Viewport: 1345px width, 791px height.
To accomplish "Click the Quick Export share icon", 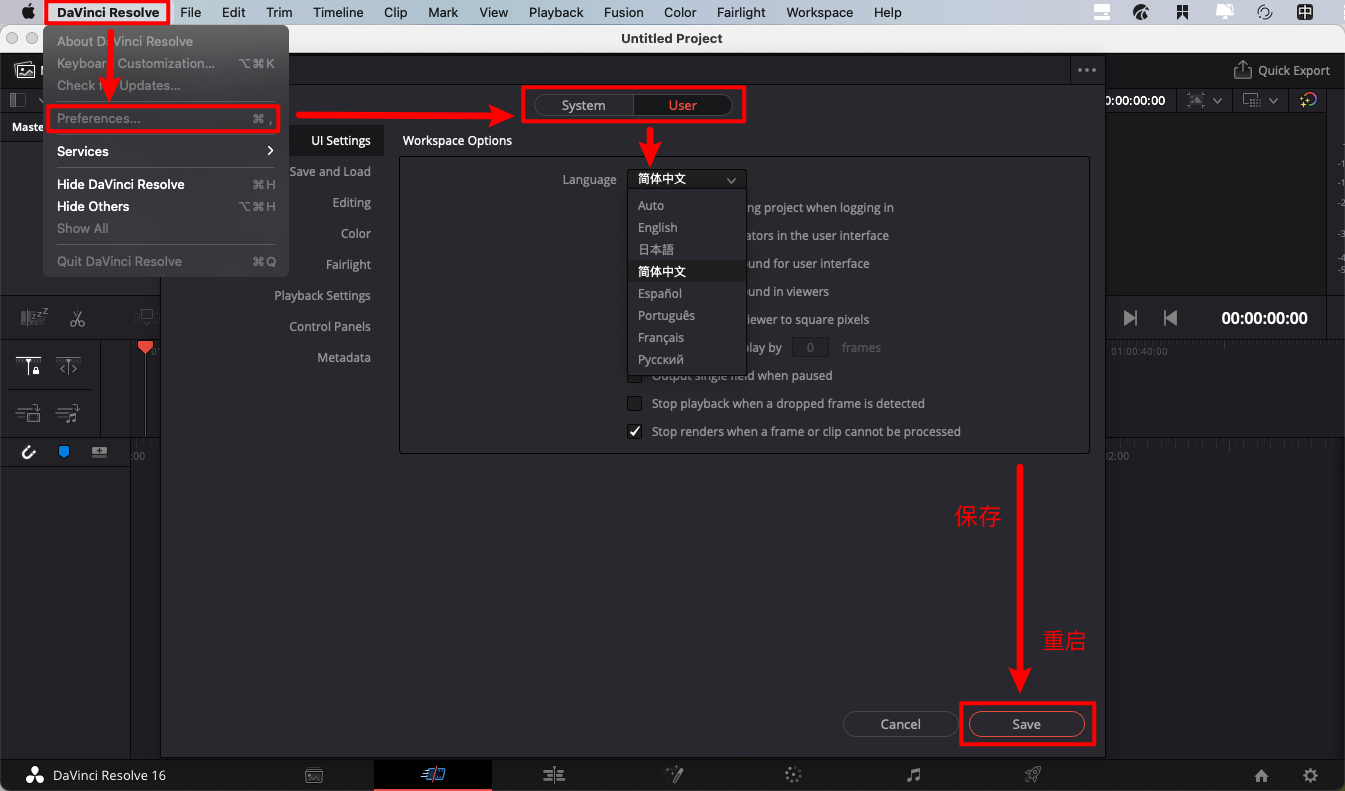I will 1242,70.
